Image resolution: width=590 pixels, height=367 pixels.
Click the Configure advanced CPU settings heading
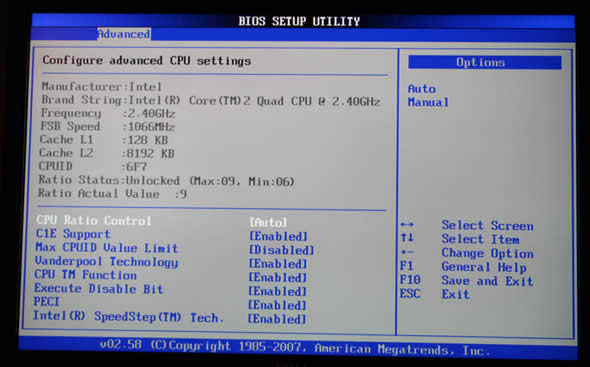[x=147, y=61]
